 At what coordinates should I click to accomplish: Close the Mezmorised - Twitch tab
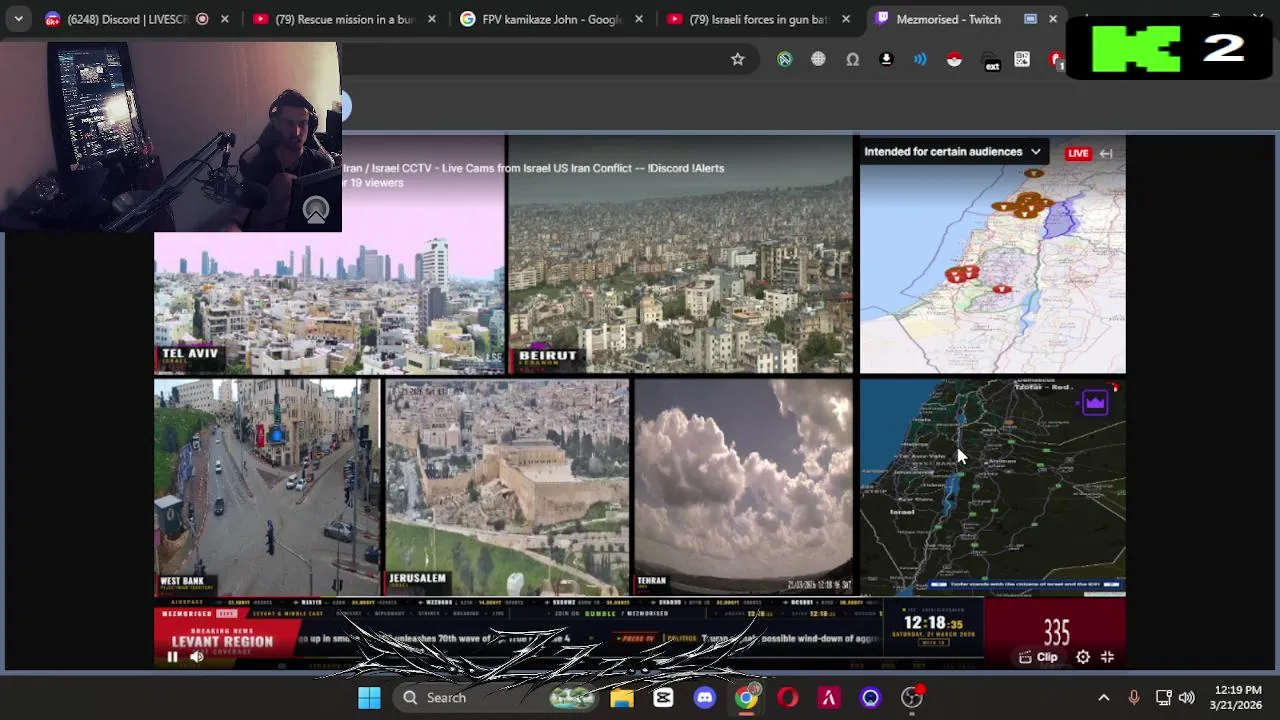[x=1053, y=19]
